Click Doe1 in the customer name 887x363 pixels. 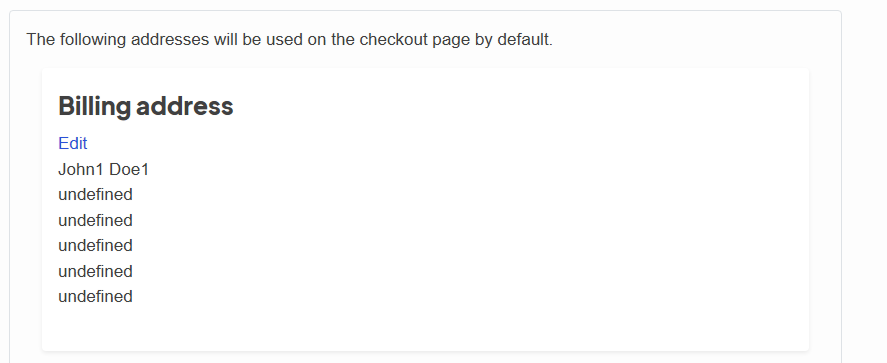coord(129,169)
